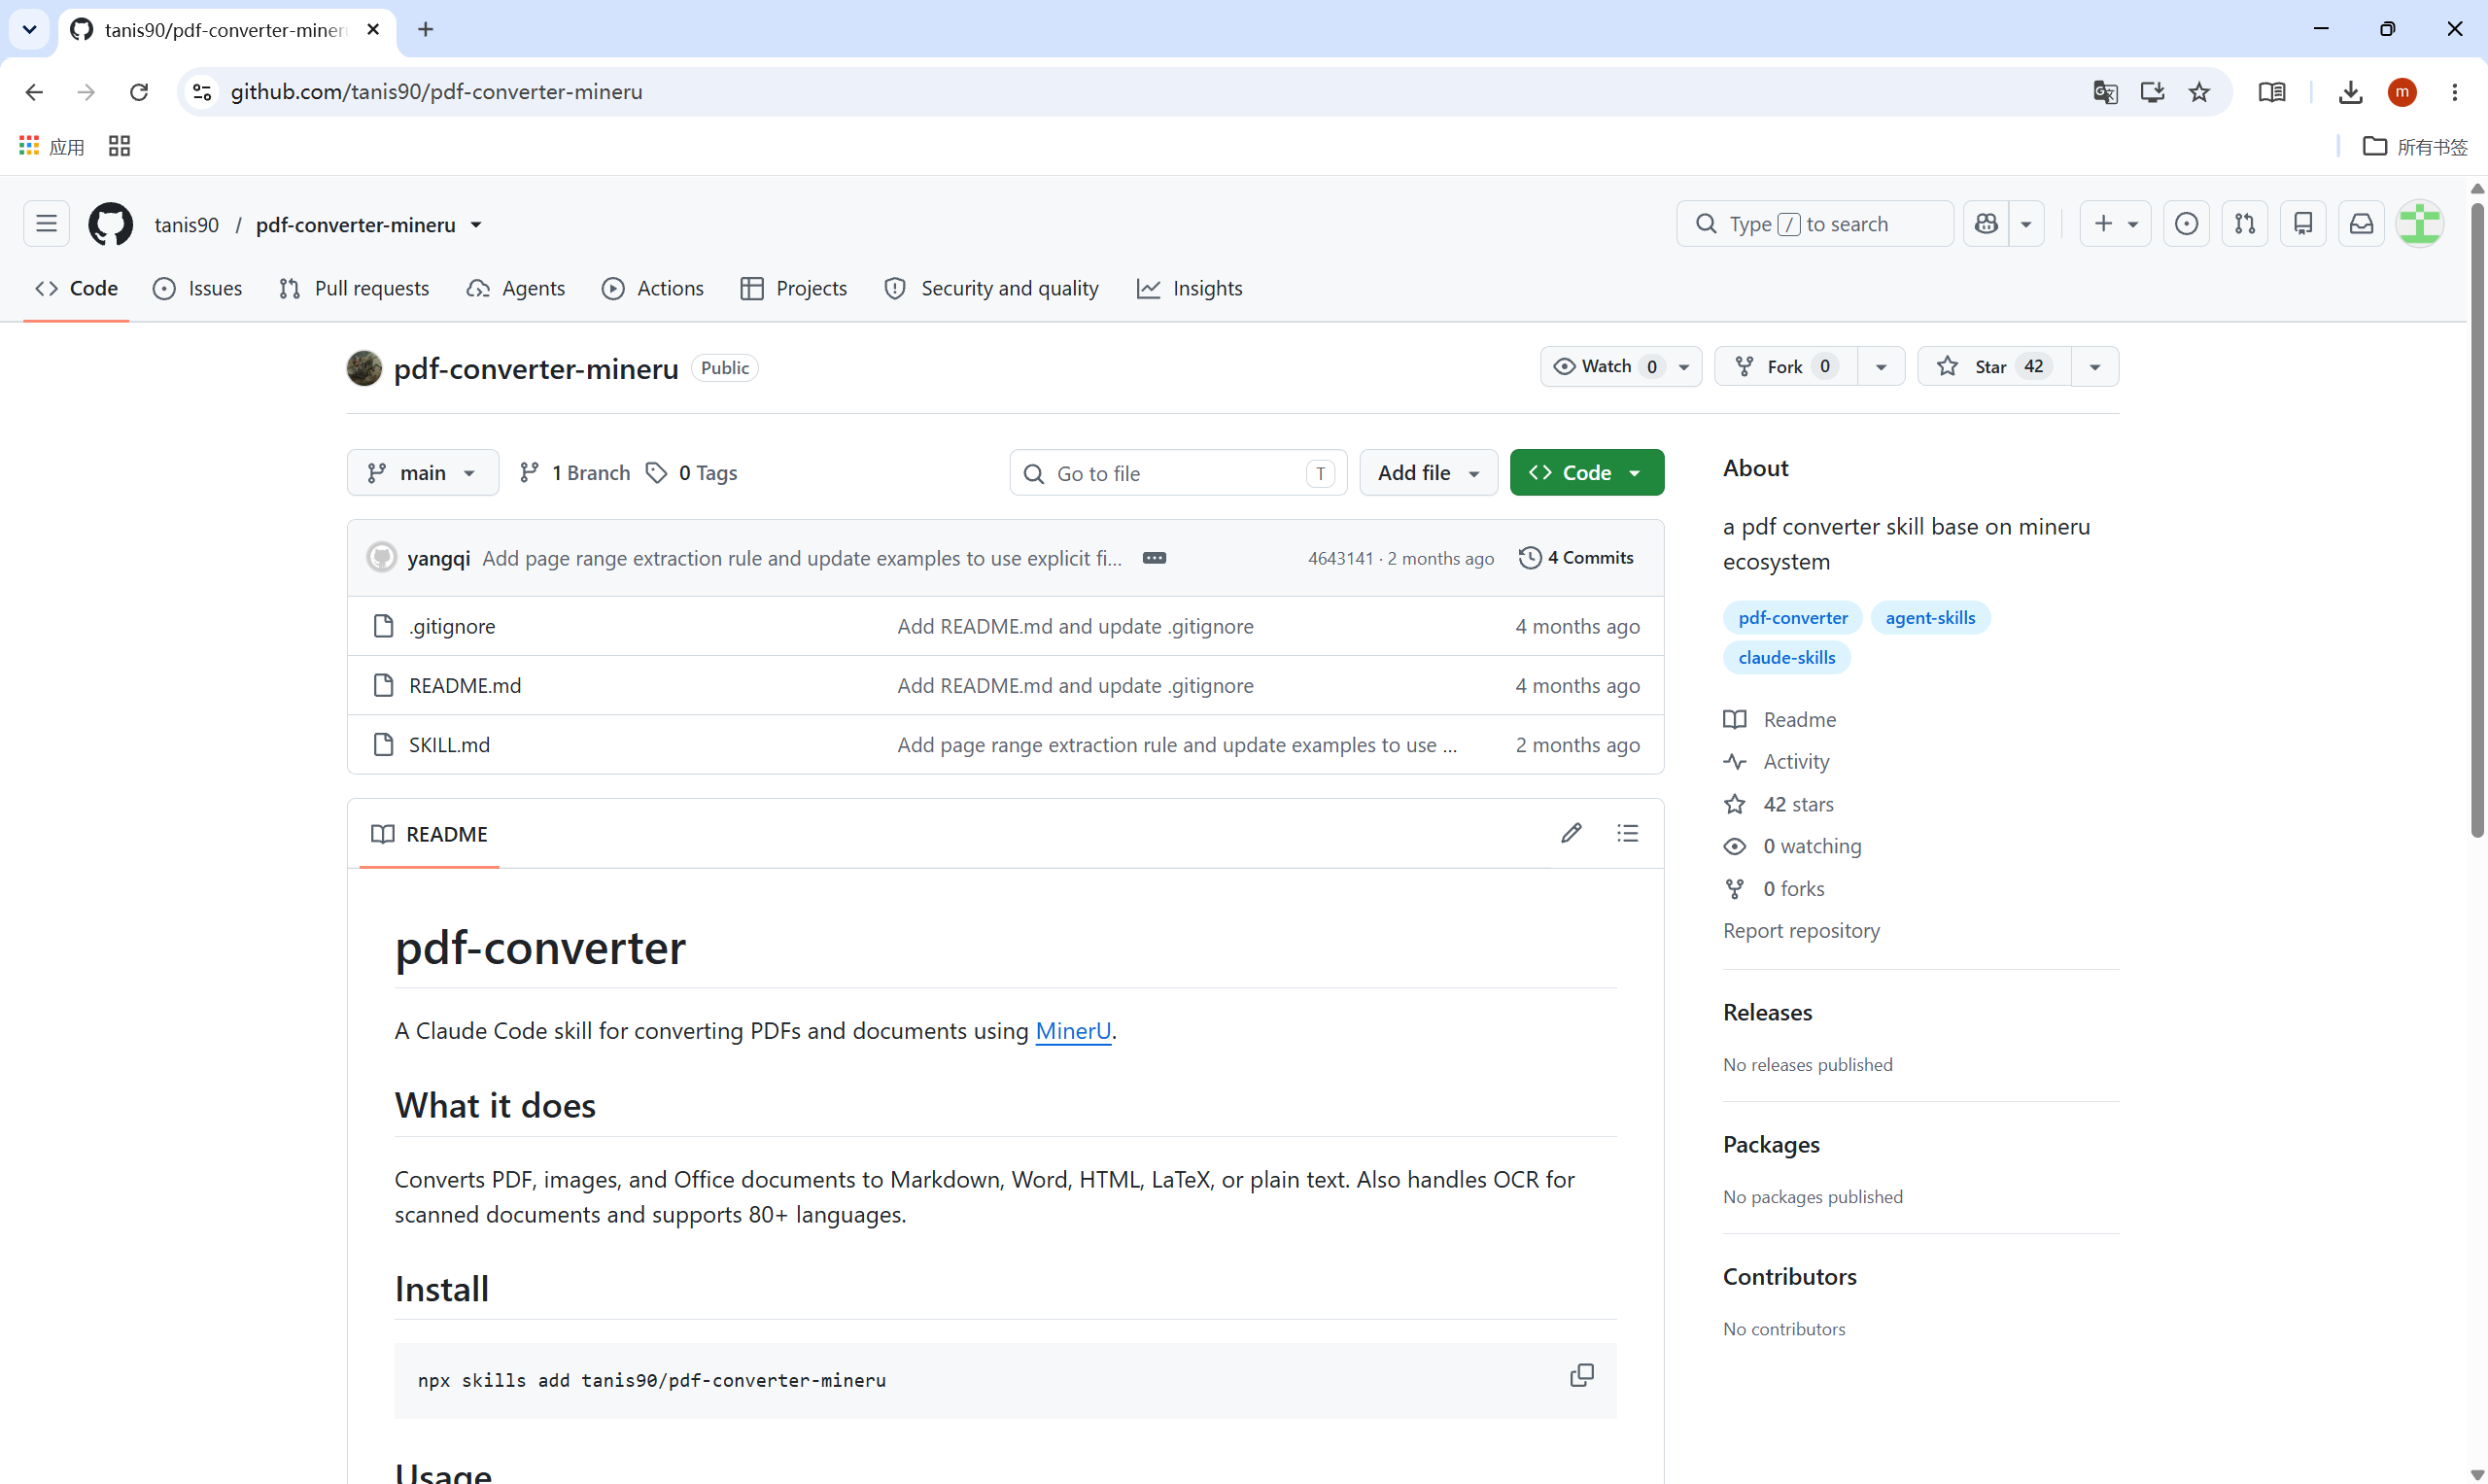Image resolution: width=2488 pixels, height=1484 pixels.
Task: Open the create new plus dropdown
Action: (2115, 224)
